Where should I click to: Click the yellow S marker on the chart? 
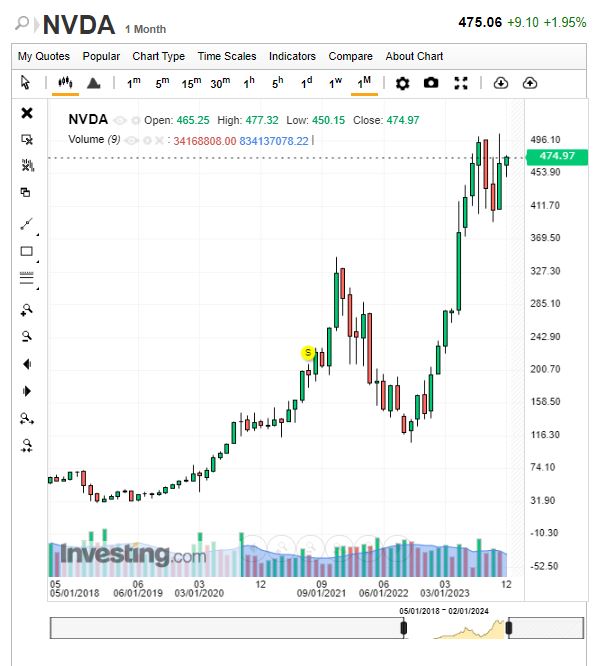tap(308, 353)
